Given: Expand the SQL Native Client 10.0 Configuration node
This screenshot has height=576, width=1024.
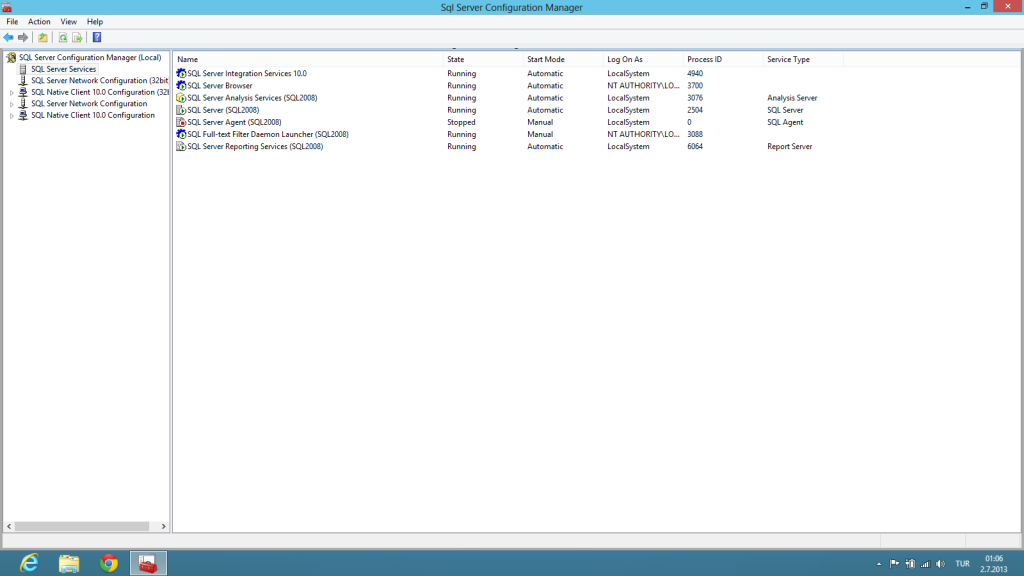Looking at the screenshot, I should (x=11, y=116).
